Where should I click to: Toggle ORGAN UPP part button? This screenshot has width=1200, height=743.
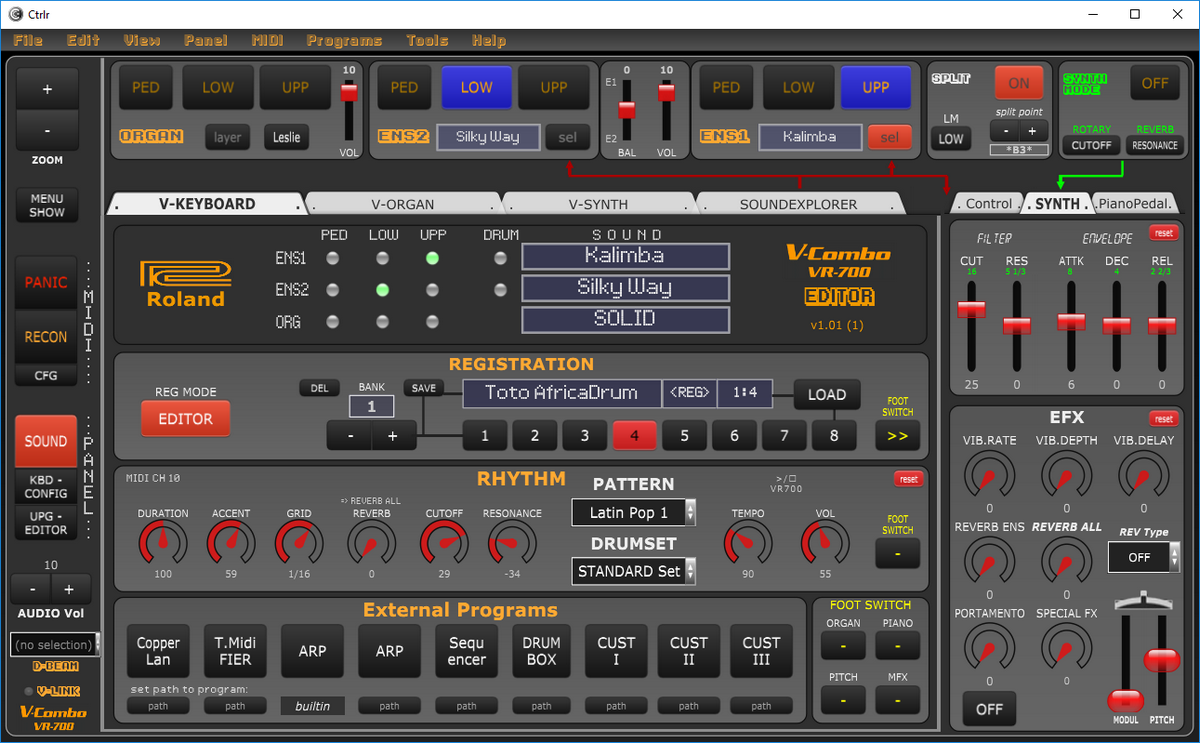[x=296, y=87]
